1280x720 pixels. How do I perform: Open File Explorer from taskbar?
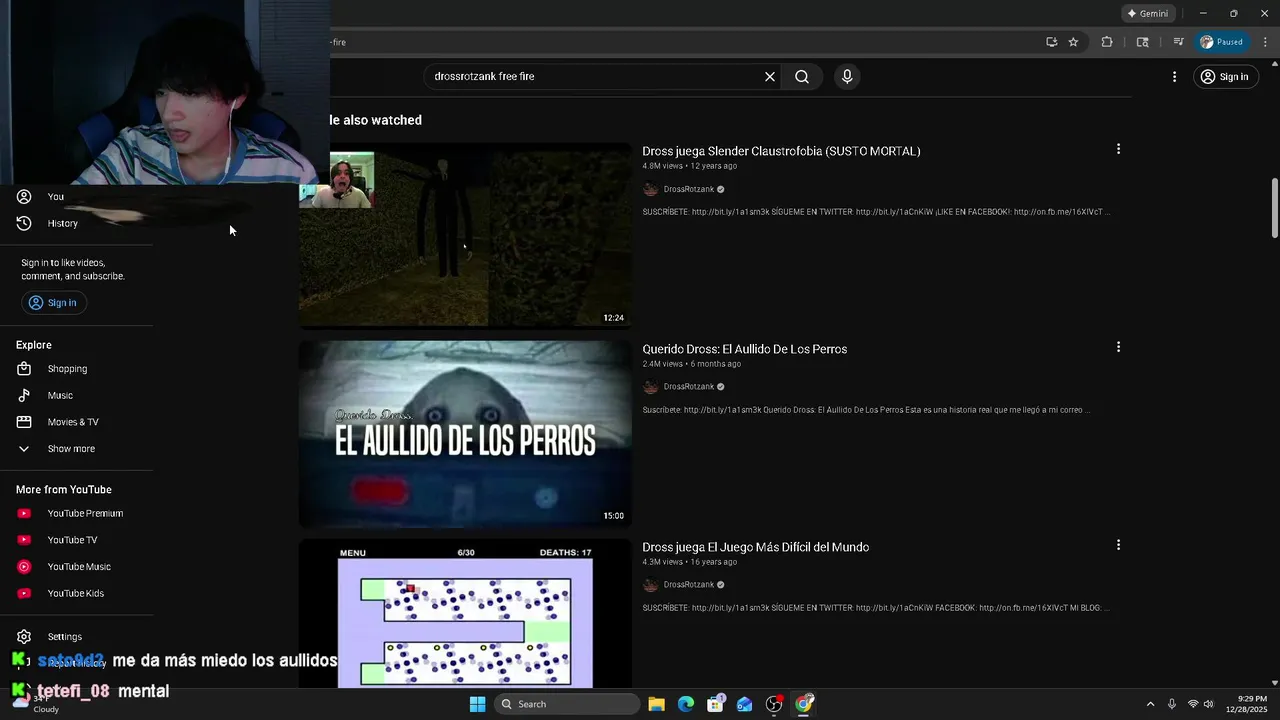[656, 704]
